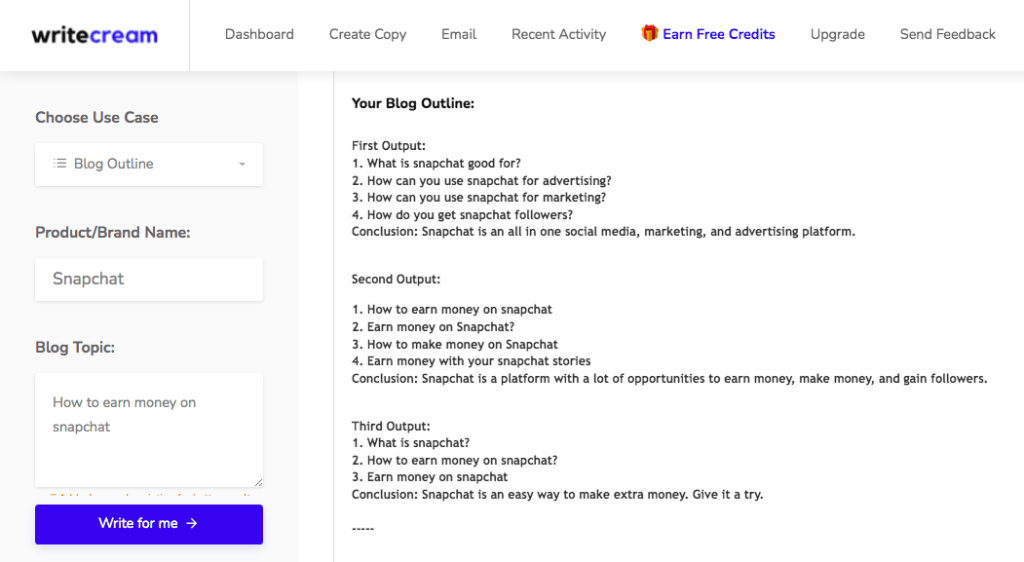Open the Email navigation item
This screenshot has width=1024, height=562.
(x=458, y=34)
